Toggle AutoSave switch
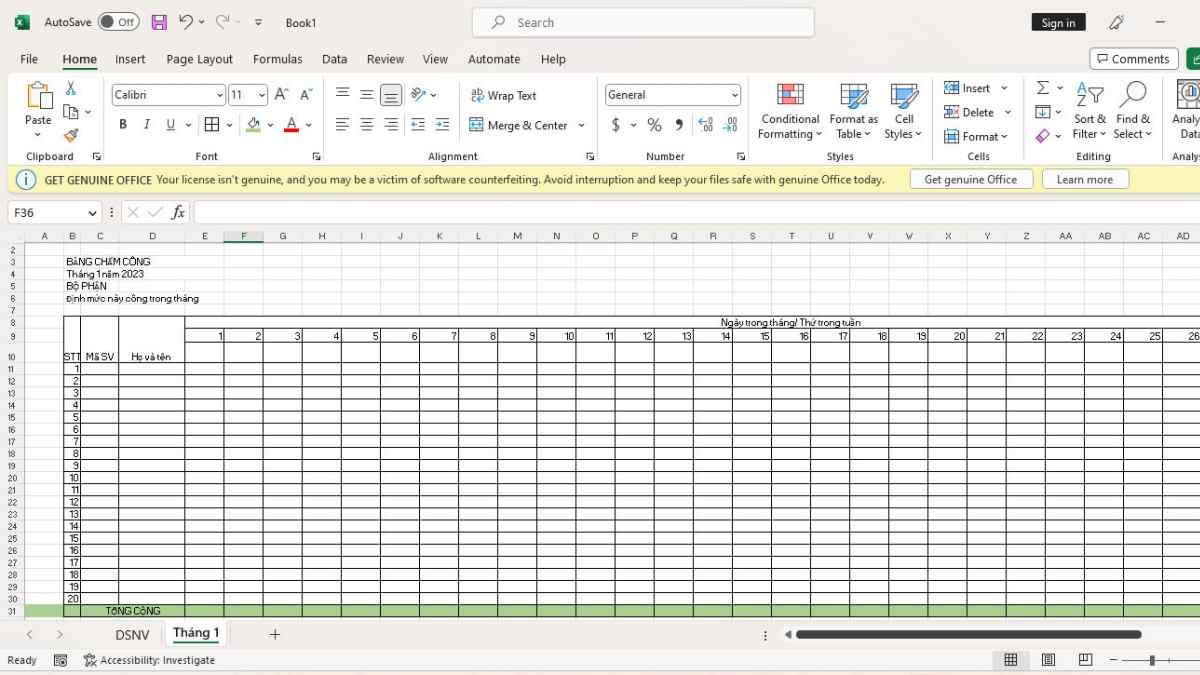The height and width of the screenshot is (675, 1200). coord(118,22)
